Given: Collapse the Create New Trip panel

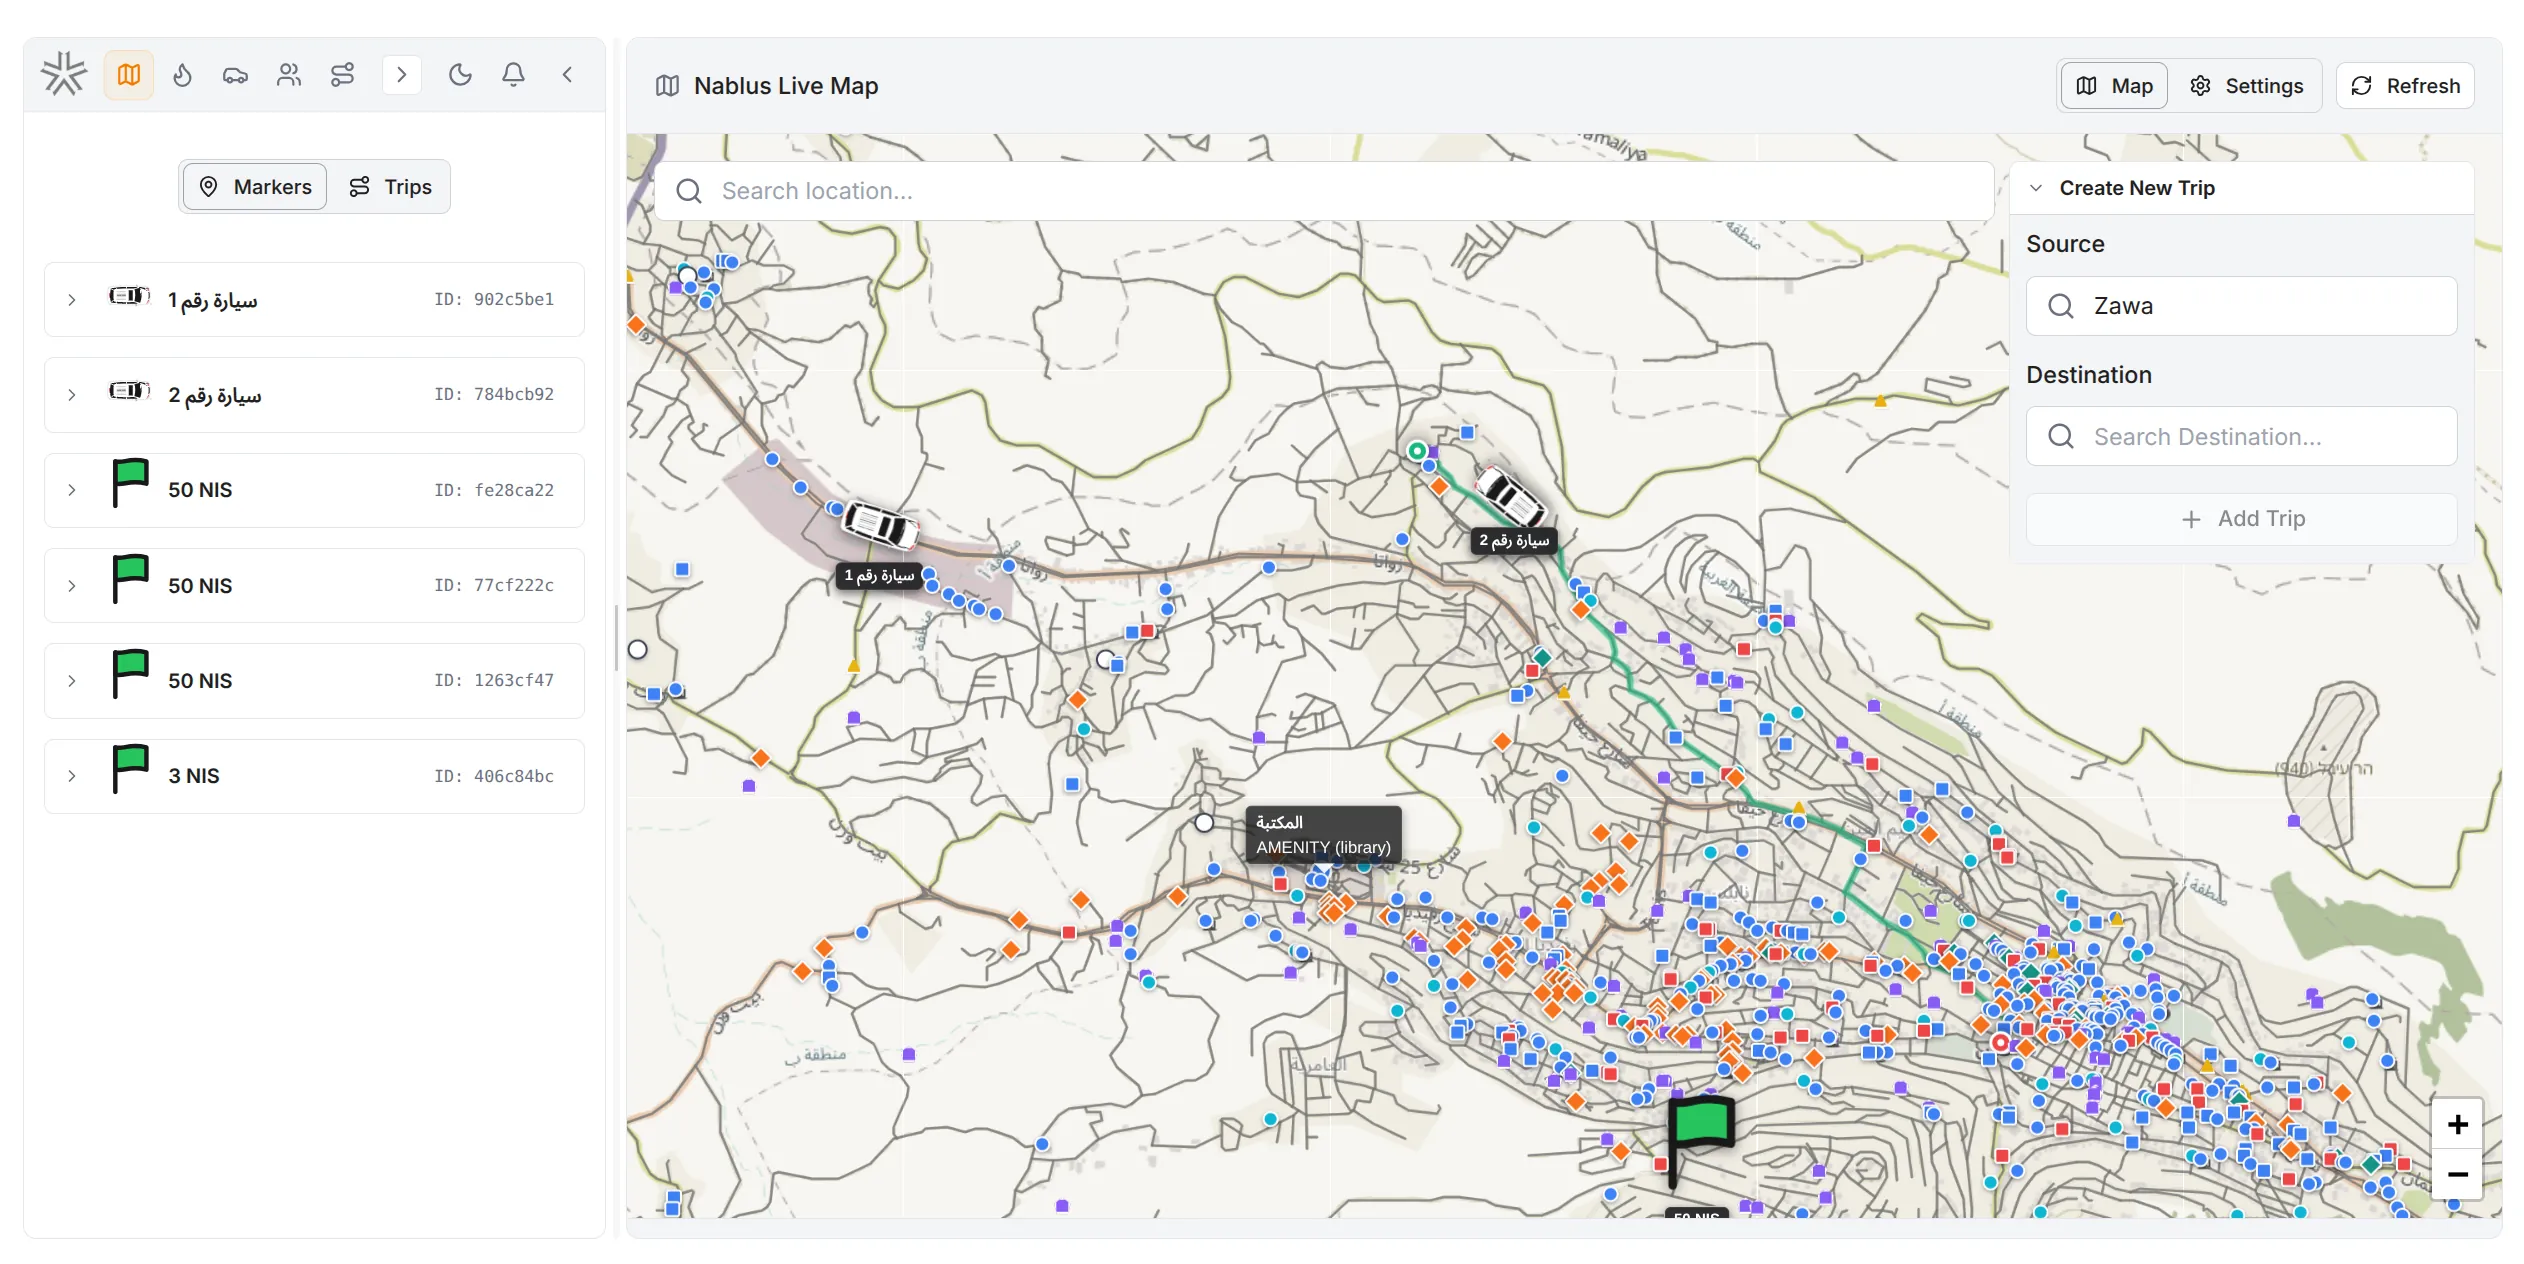Looking at the screenshot, I should [2036, 188].
